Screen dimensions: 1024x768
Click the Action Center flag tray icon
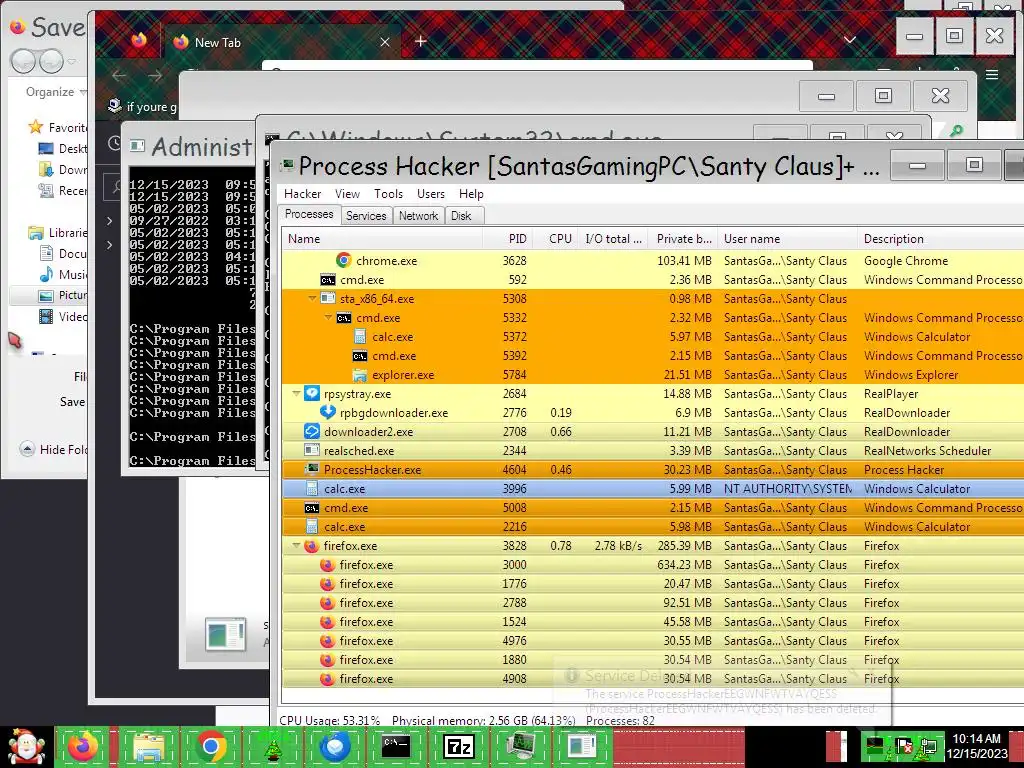[904, 746]
